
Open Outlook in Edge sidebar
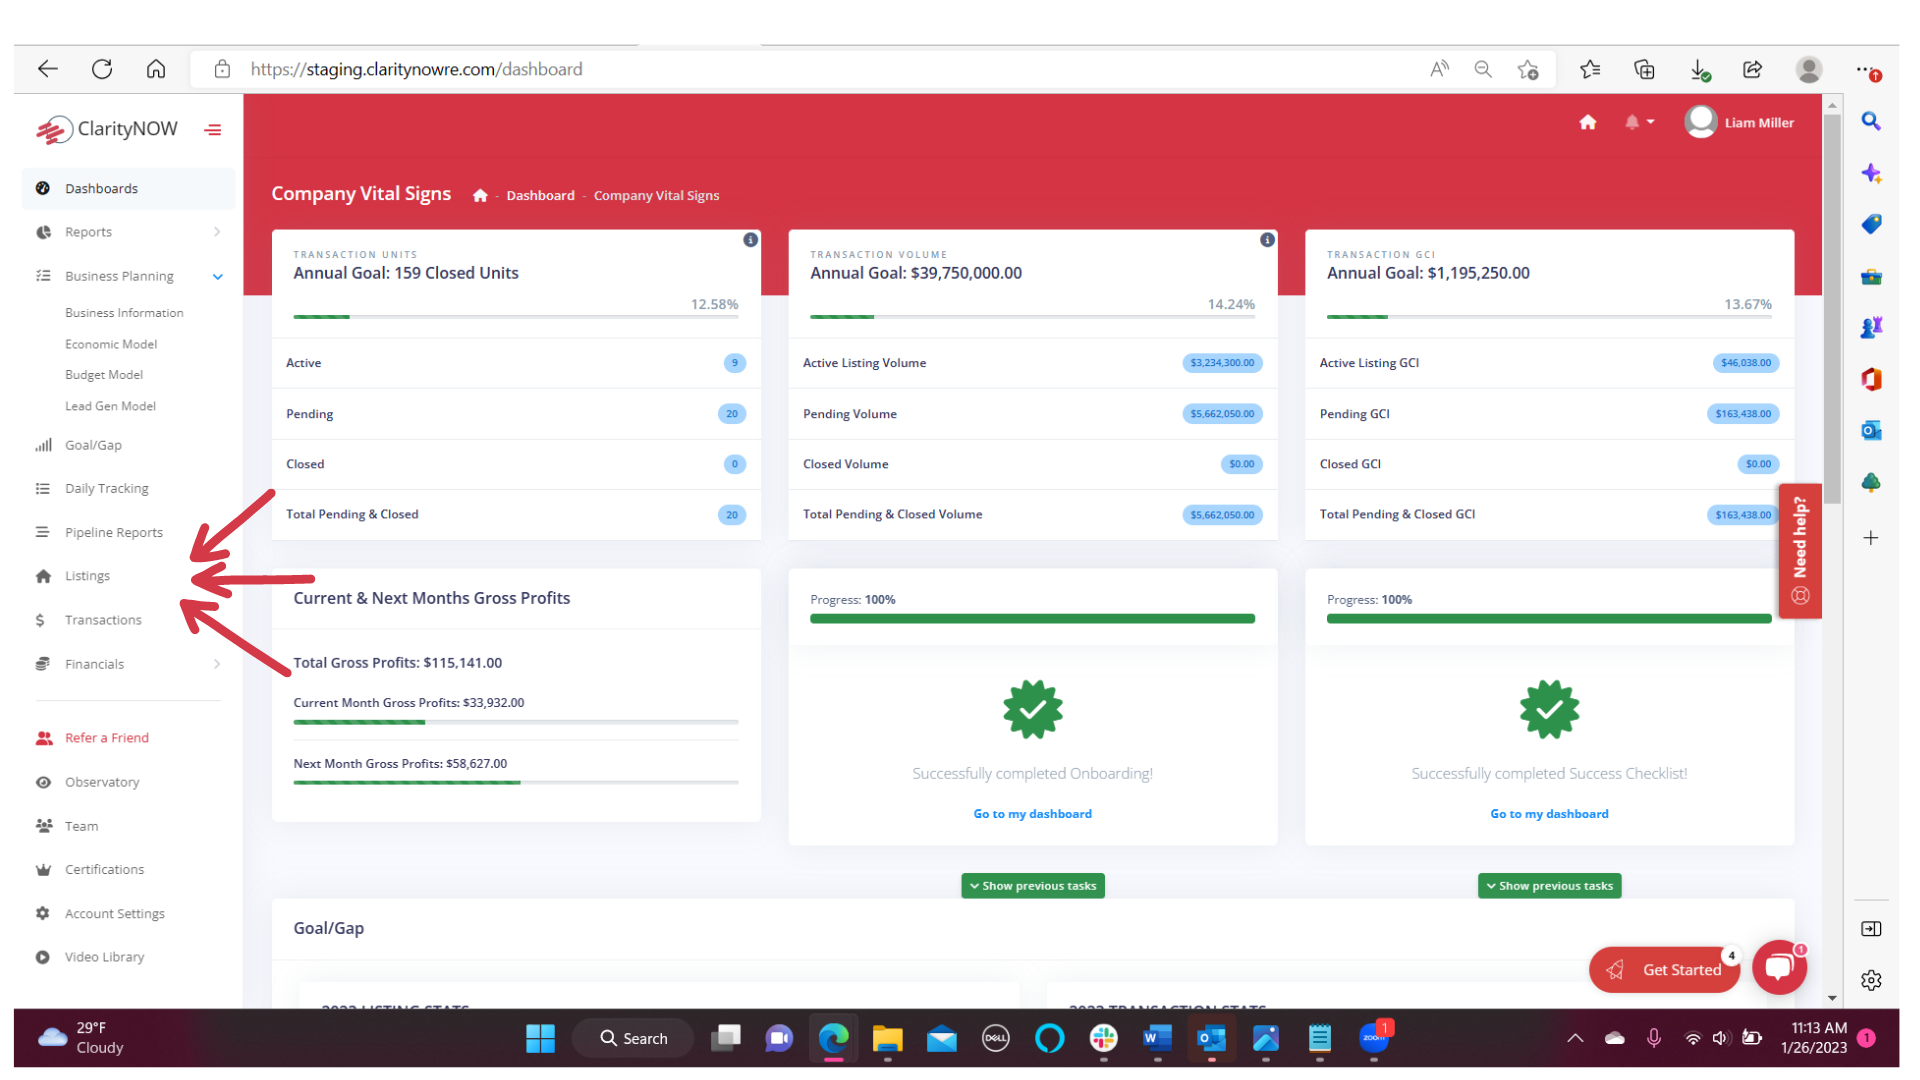tap(1871, 431)
